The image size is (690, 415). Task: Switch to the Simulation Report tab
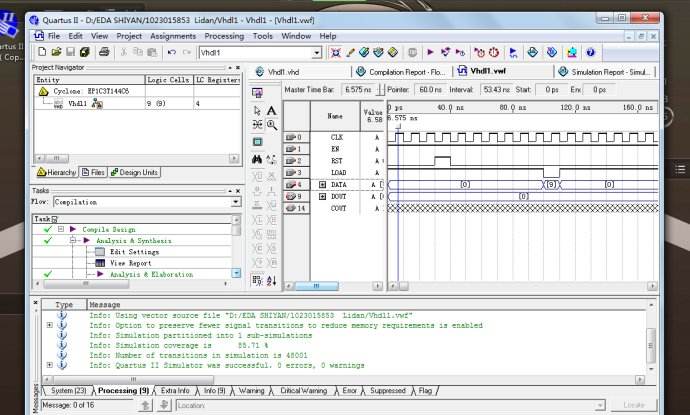coord(606,72)
